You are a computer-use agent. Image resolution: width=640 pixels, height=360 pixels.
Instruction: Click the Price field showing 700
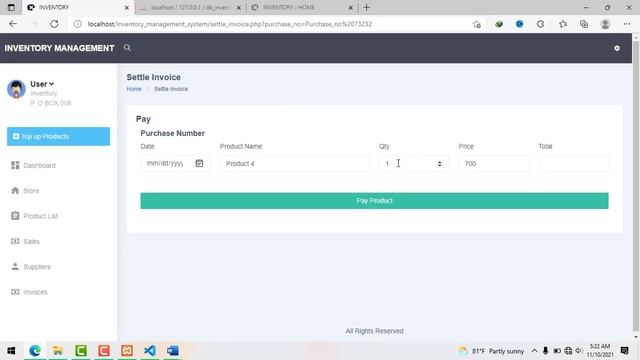493,163
